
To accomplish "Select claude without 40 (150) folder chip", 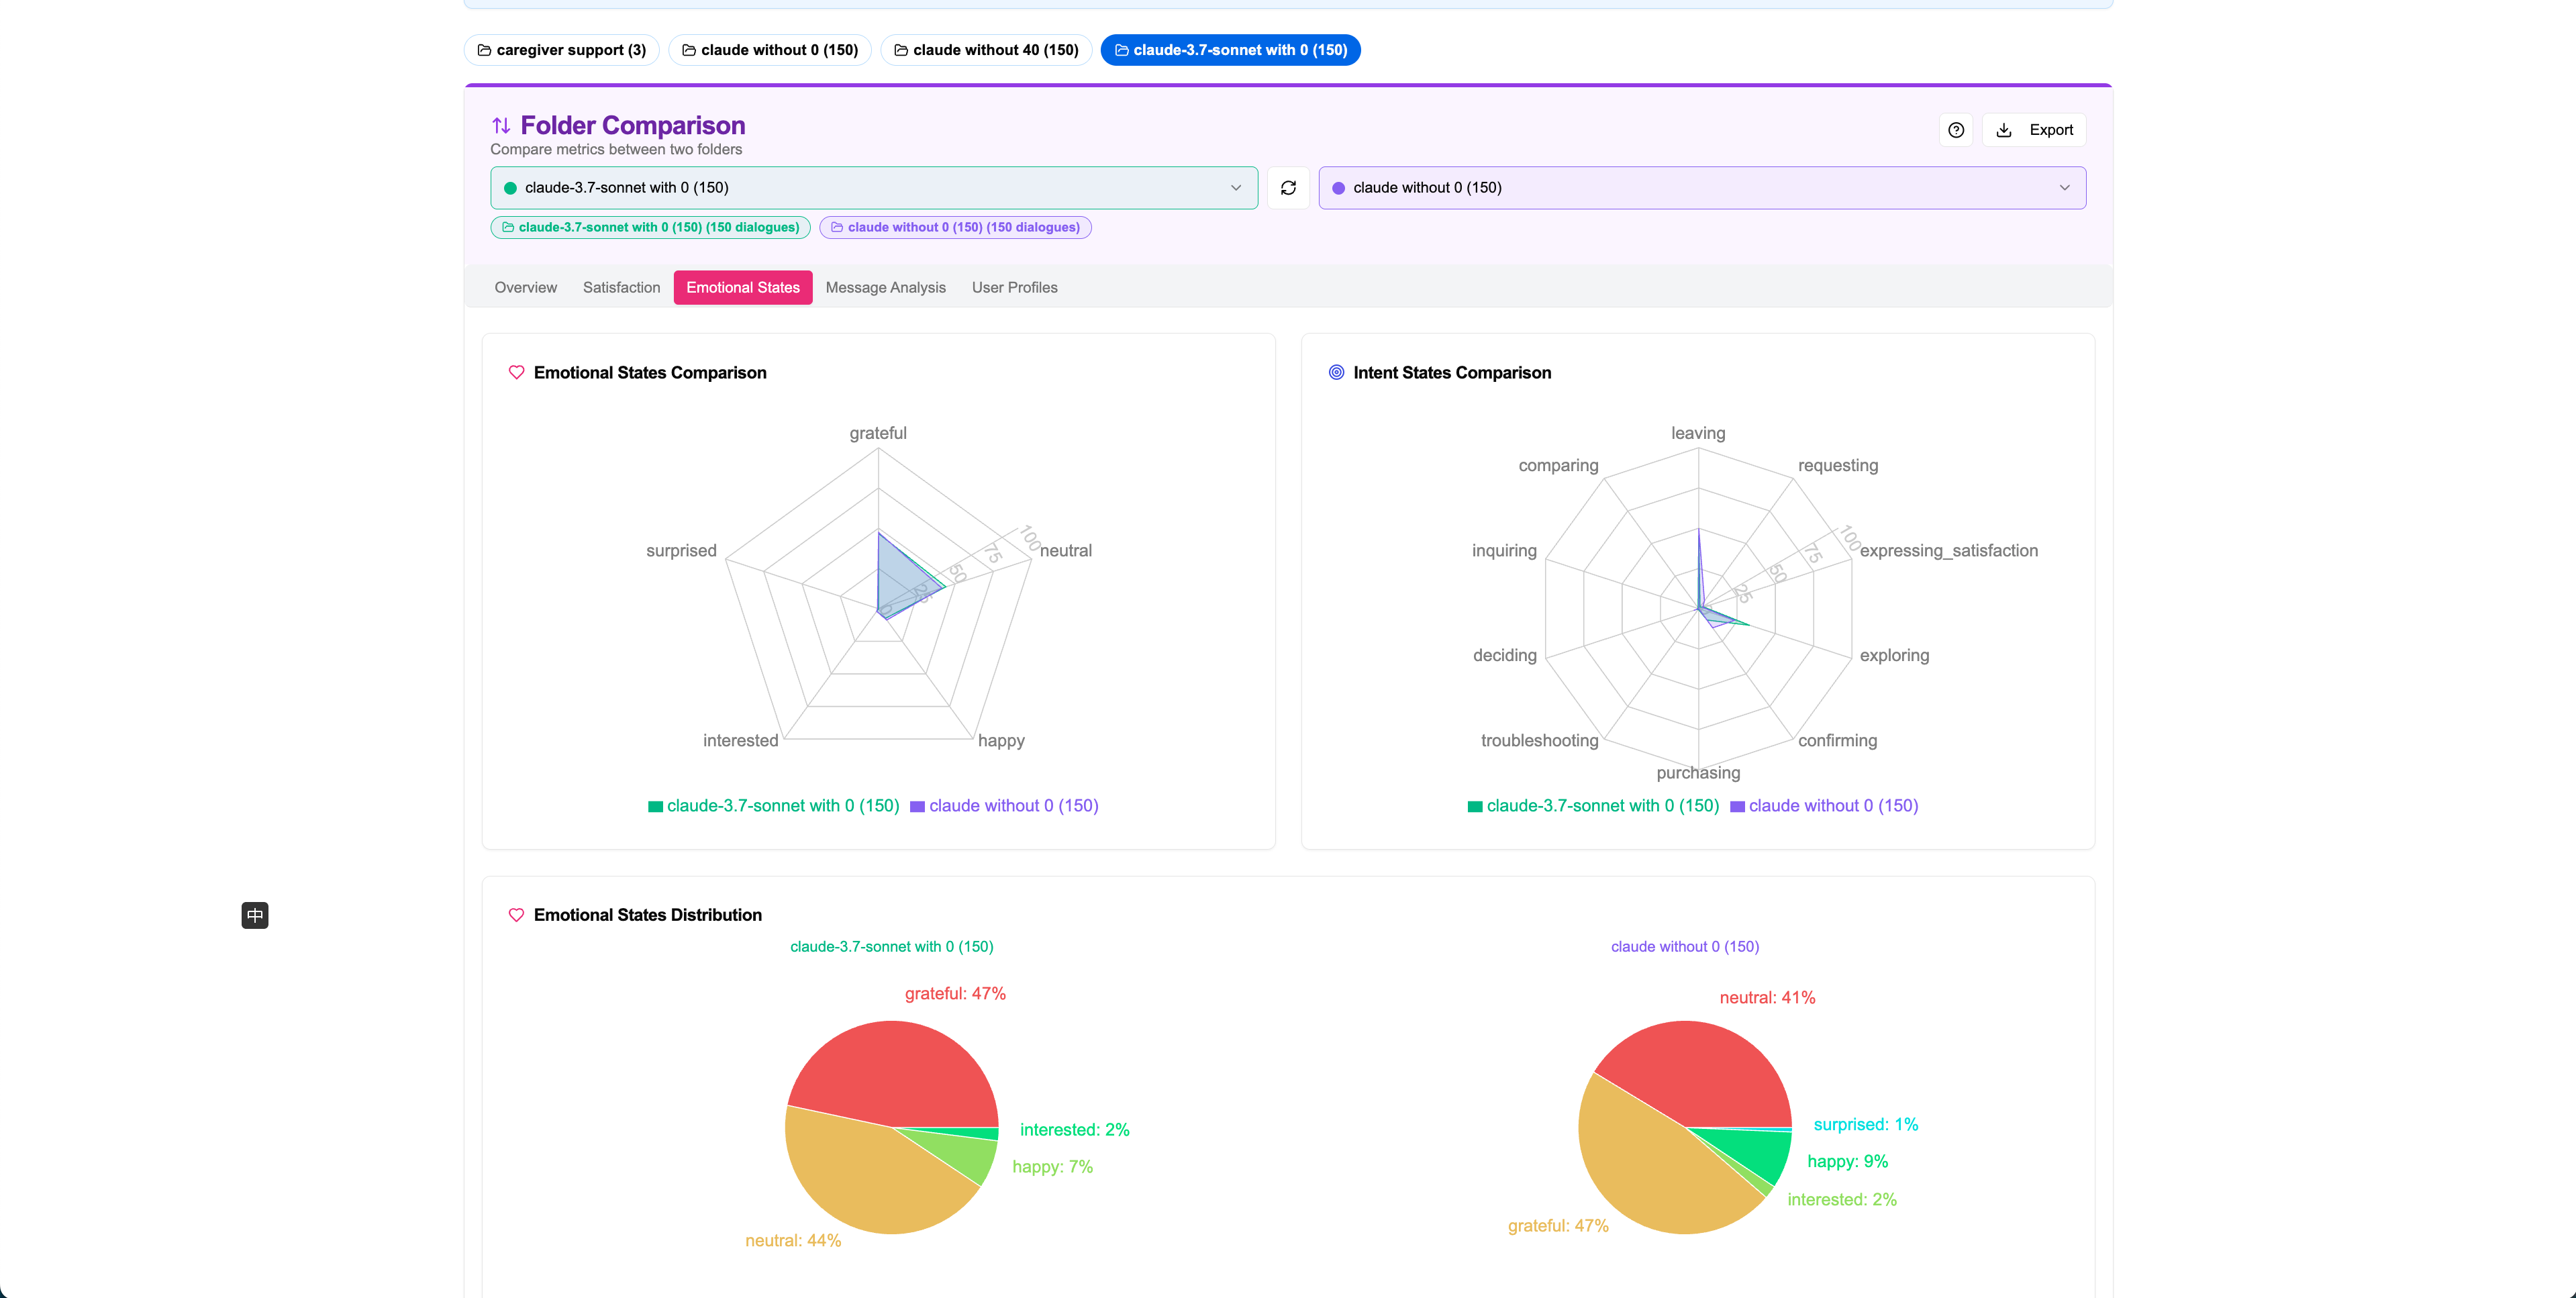I will 985,50.
